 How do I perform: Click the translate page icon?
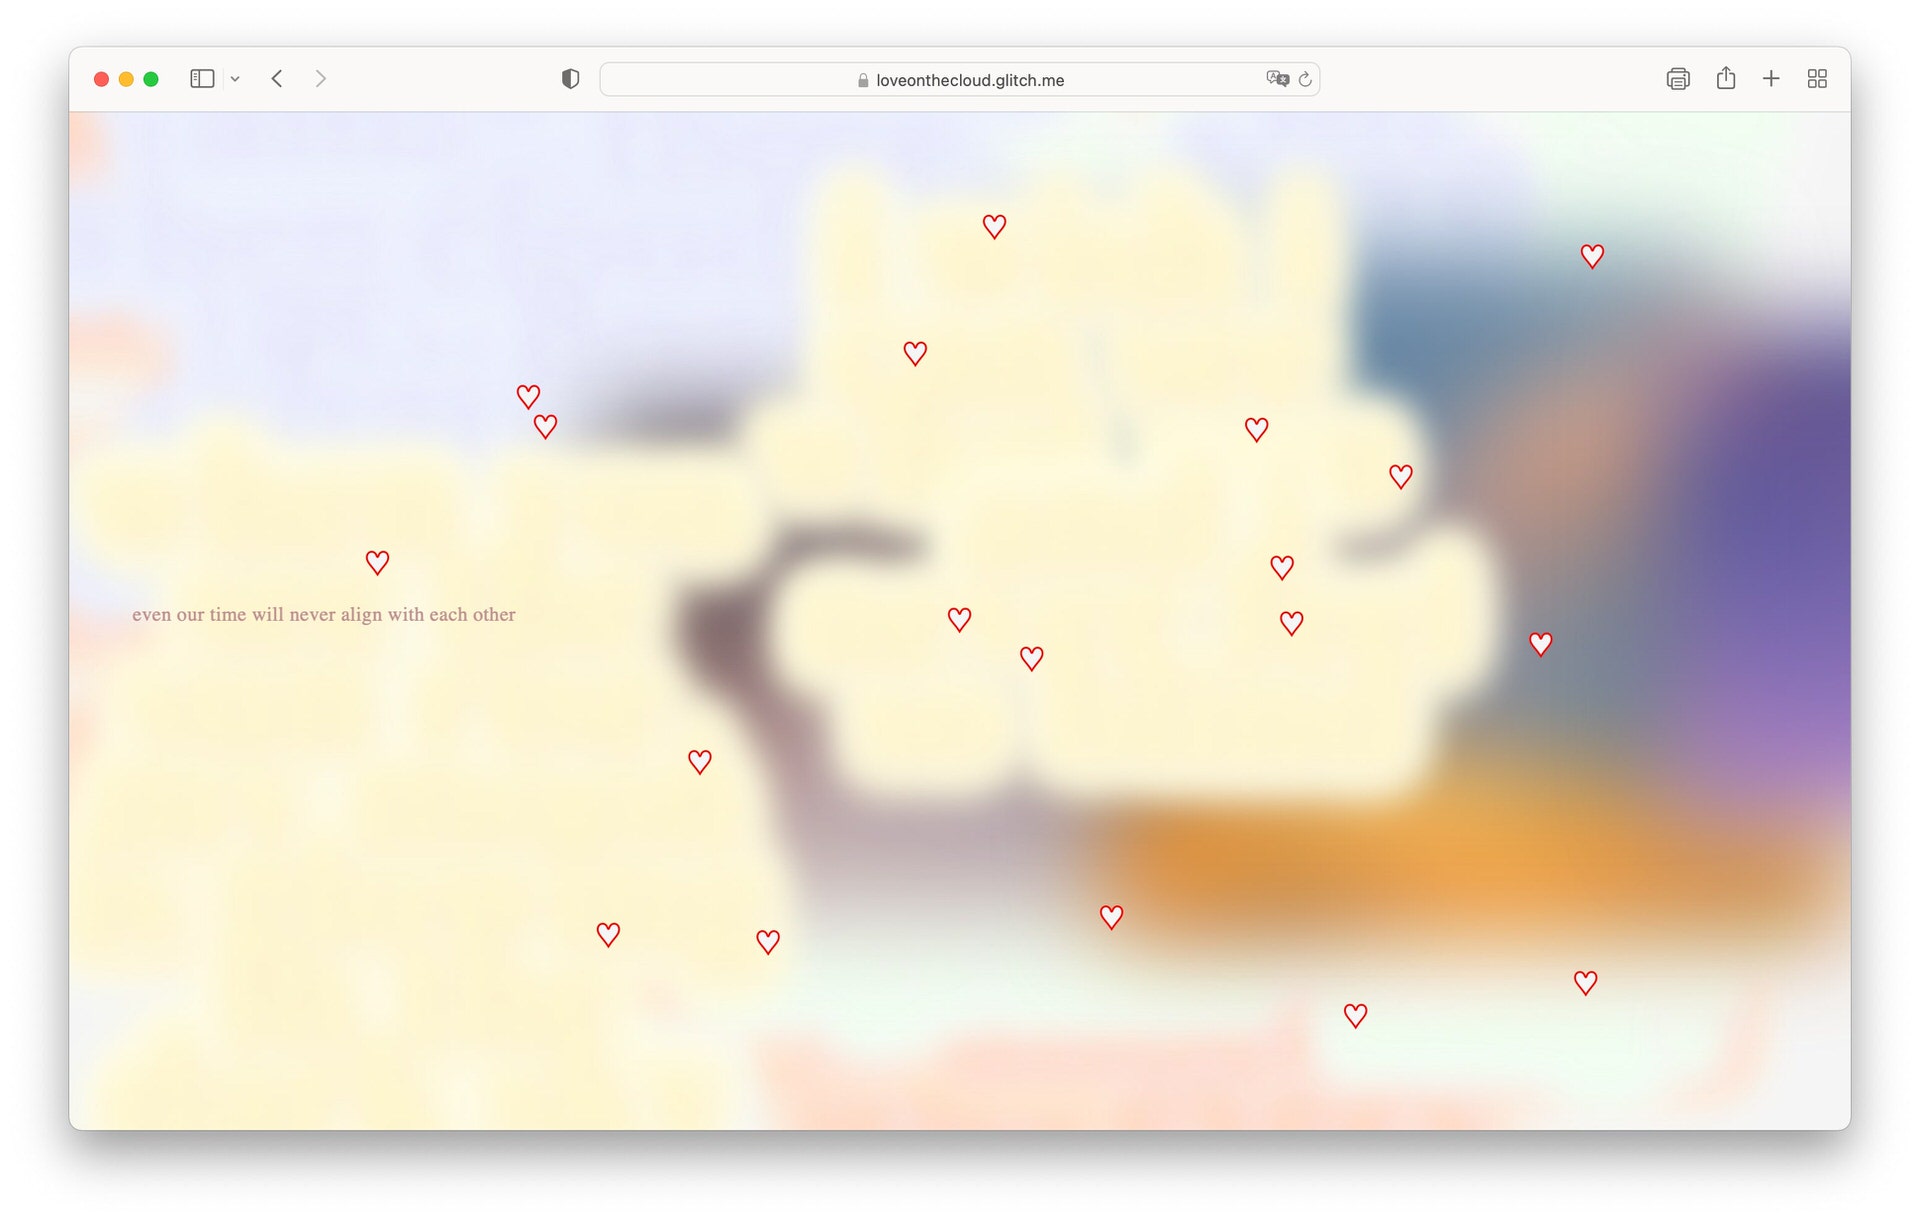click(x=1276, y=79)
